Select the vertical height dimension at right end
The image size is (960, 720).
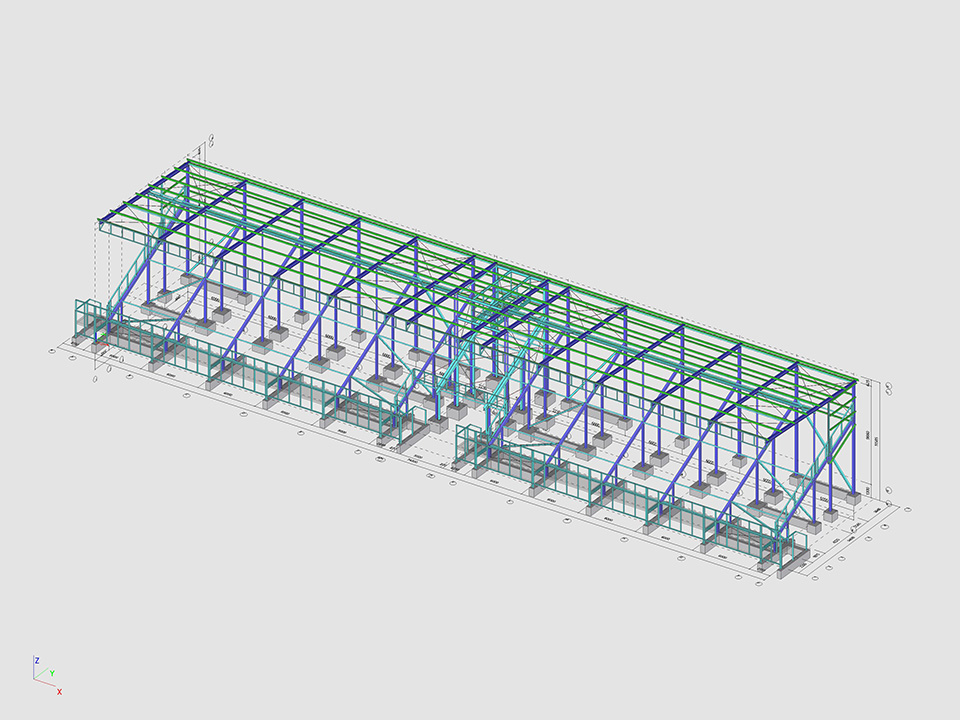(x=876, y=438)
